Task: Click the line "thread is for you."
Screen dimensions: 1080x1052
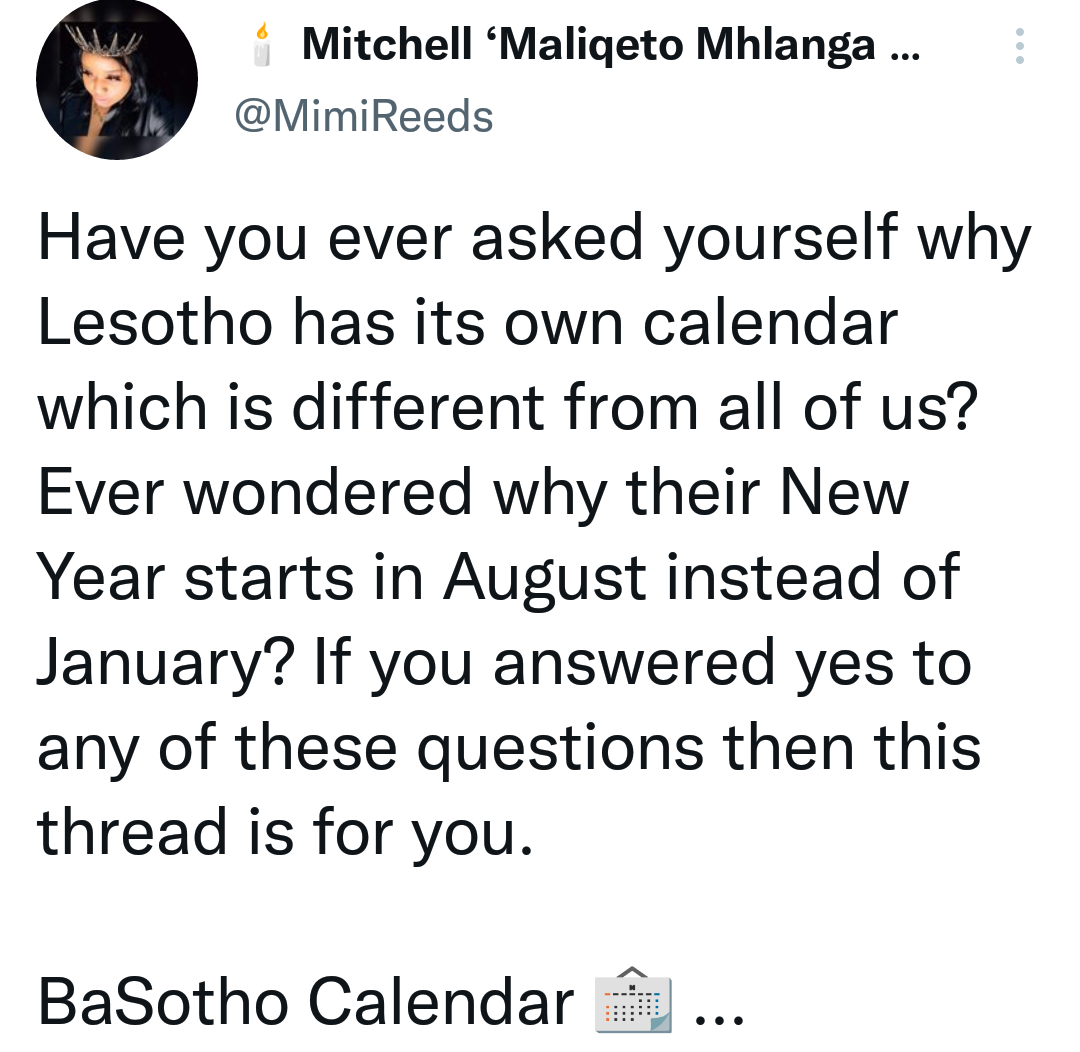Action: [285, 834]
